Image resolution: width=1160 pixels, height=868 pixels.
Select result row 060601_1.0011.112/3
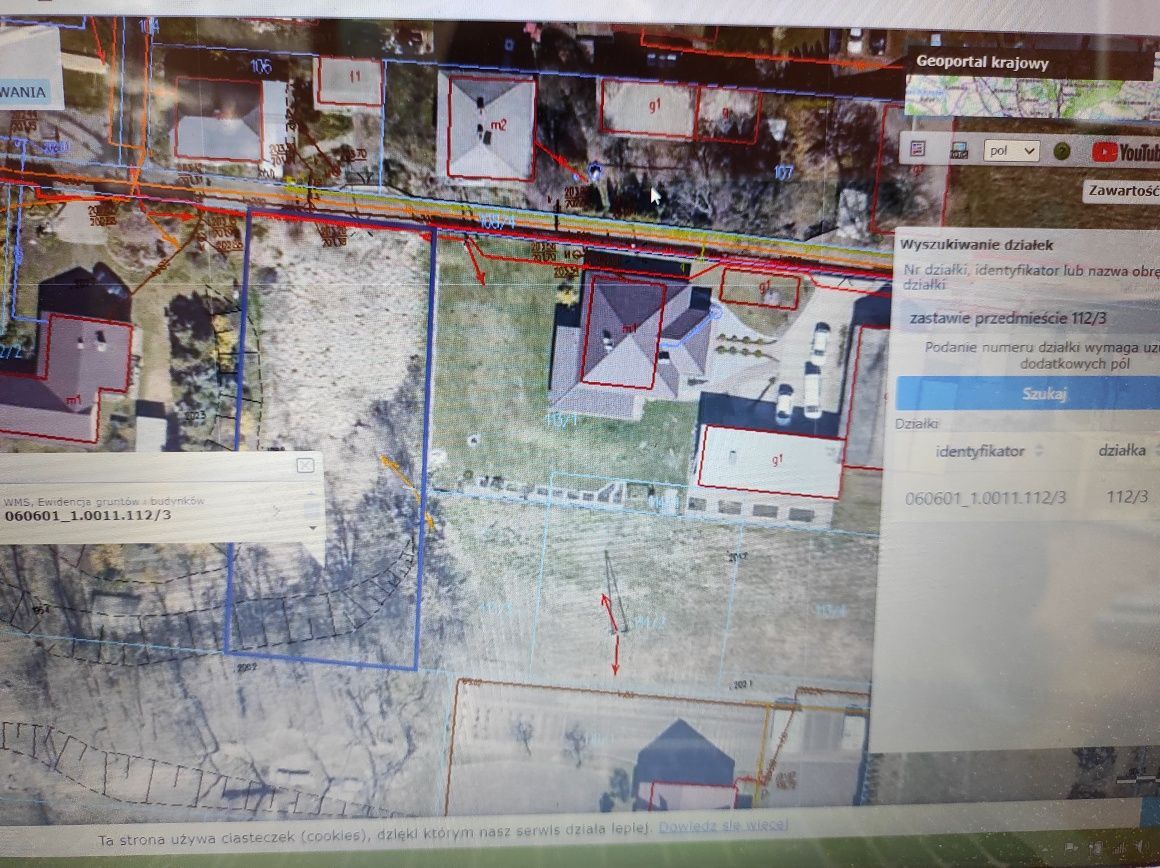coord(1027,497)
